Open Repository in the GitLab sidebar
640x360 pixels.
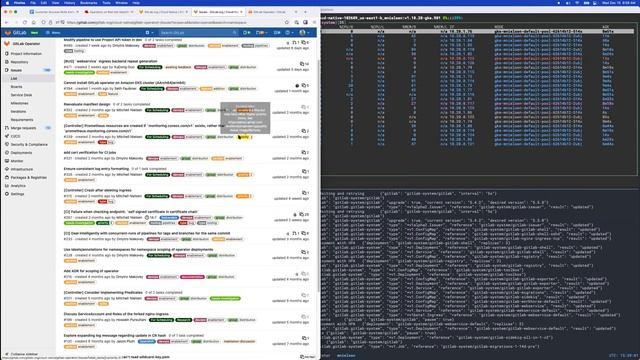point(20,62)
